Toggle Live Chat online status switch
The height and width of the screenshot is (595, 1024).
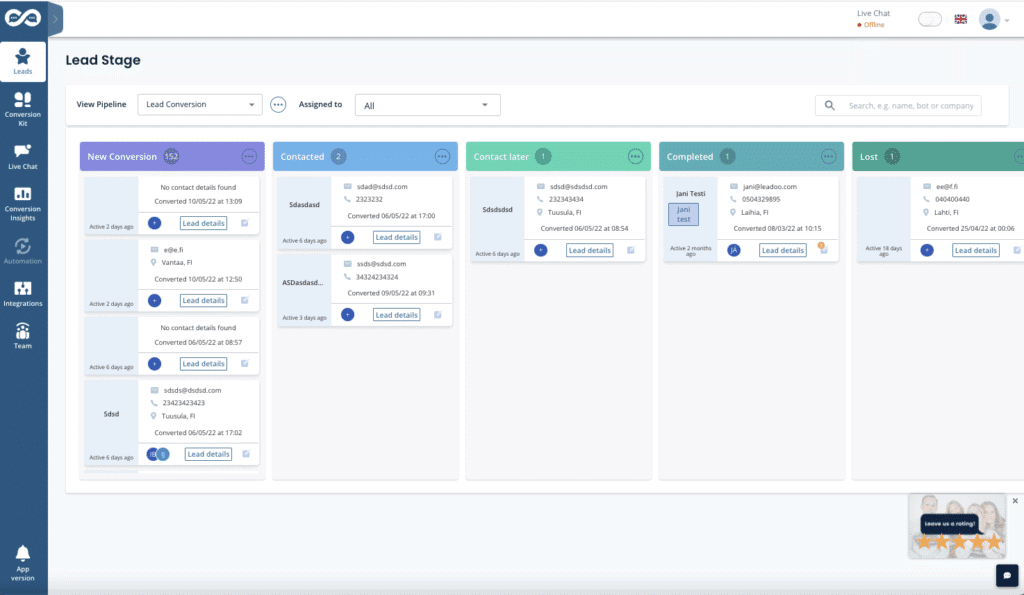(x=929, y=19)
